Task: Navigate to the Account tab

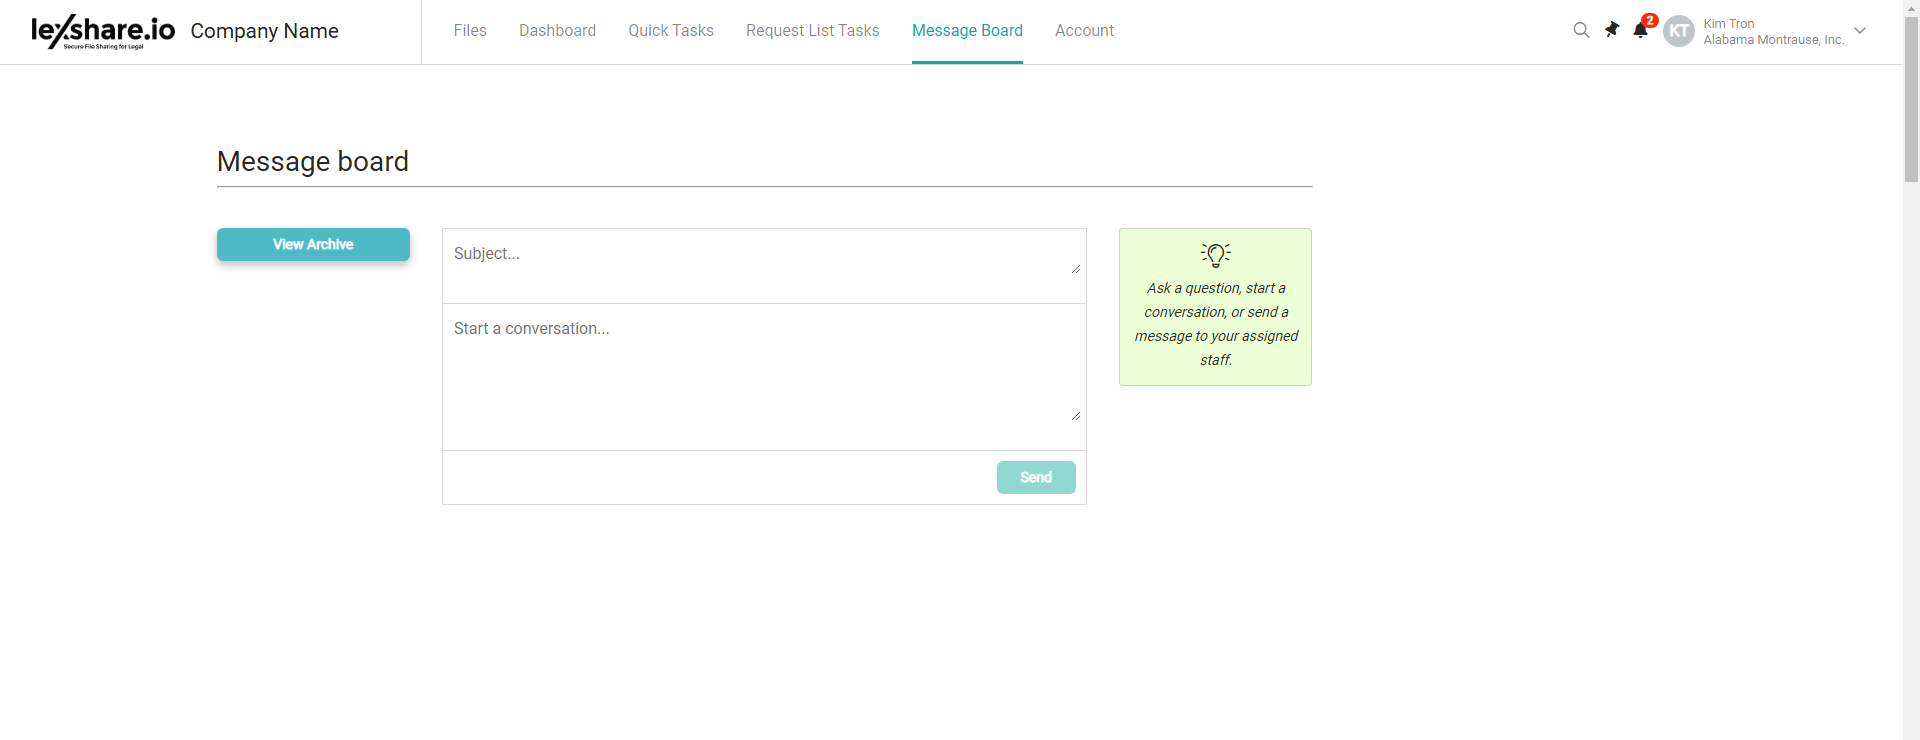Action: [1084, 31]
